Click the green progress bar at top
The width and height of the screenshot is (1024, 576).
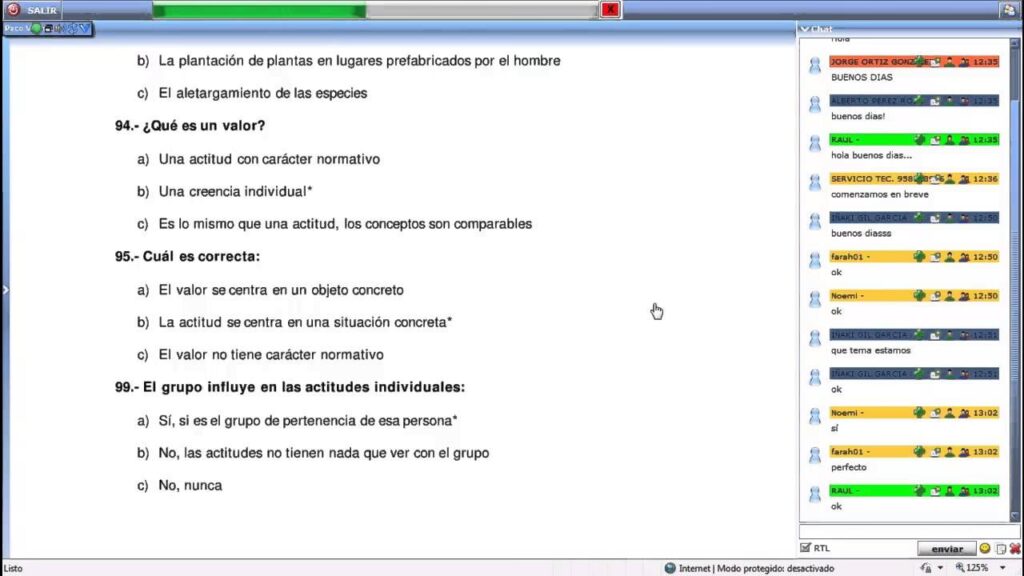click(260, 10)
